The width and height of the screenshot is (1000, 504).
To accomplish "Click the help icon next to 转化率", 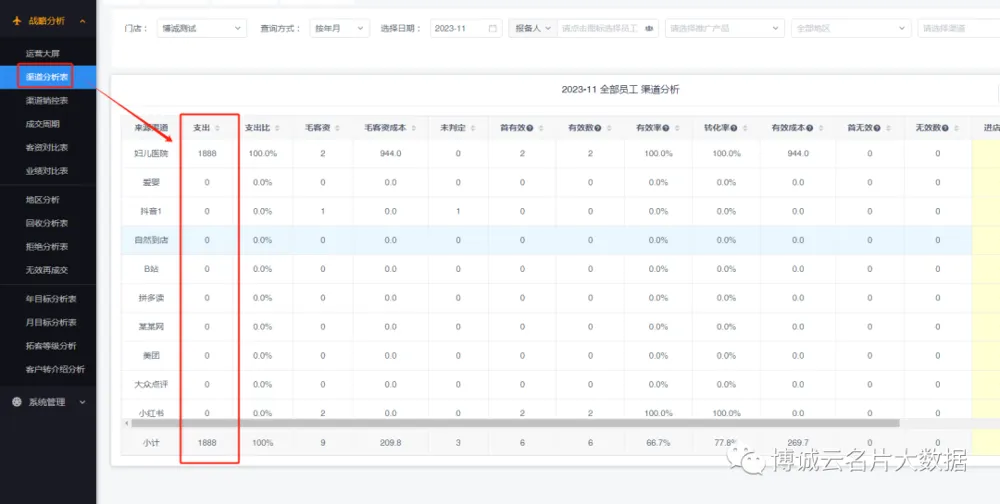I will coord(733,128).
